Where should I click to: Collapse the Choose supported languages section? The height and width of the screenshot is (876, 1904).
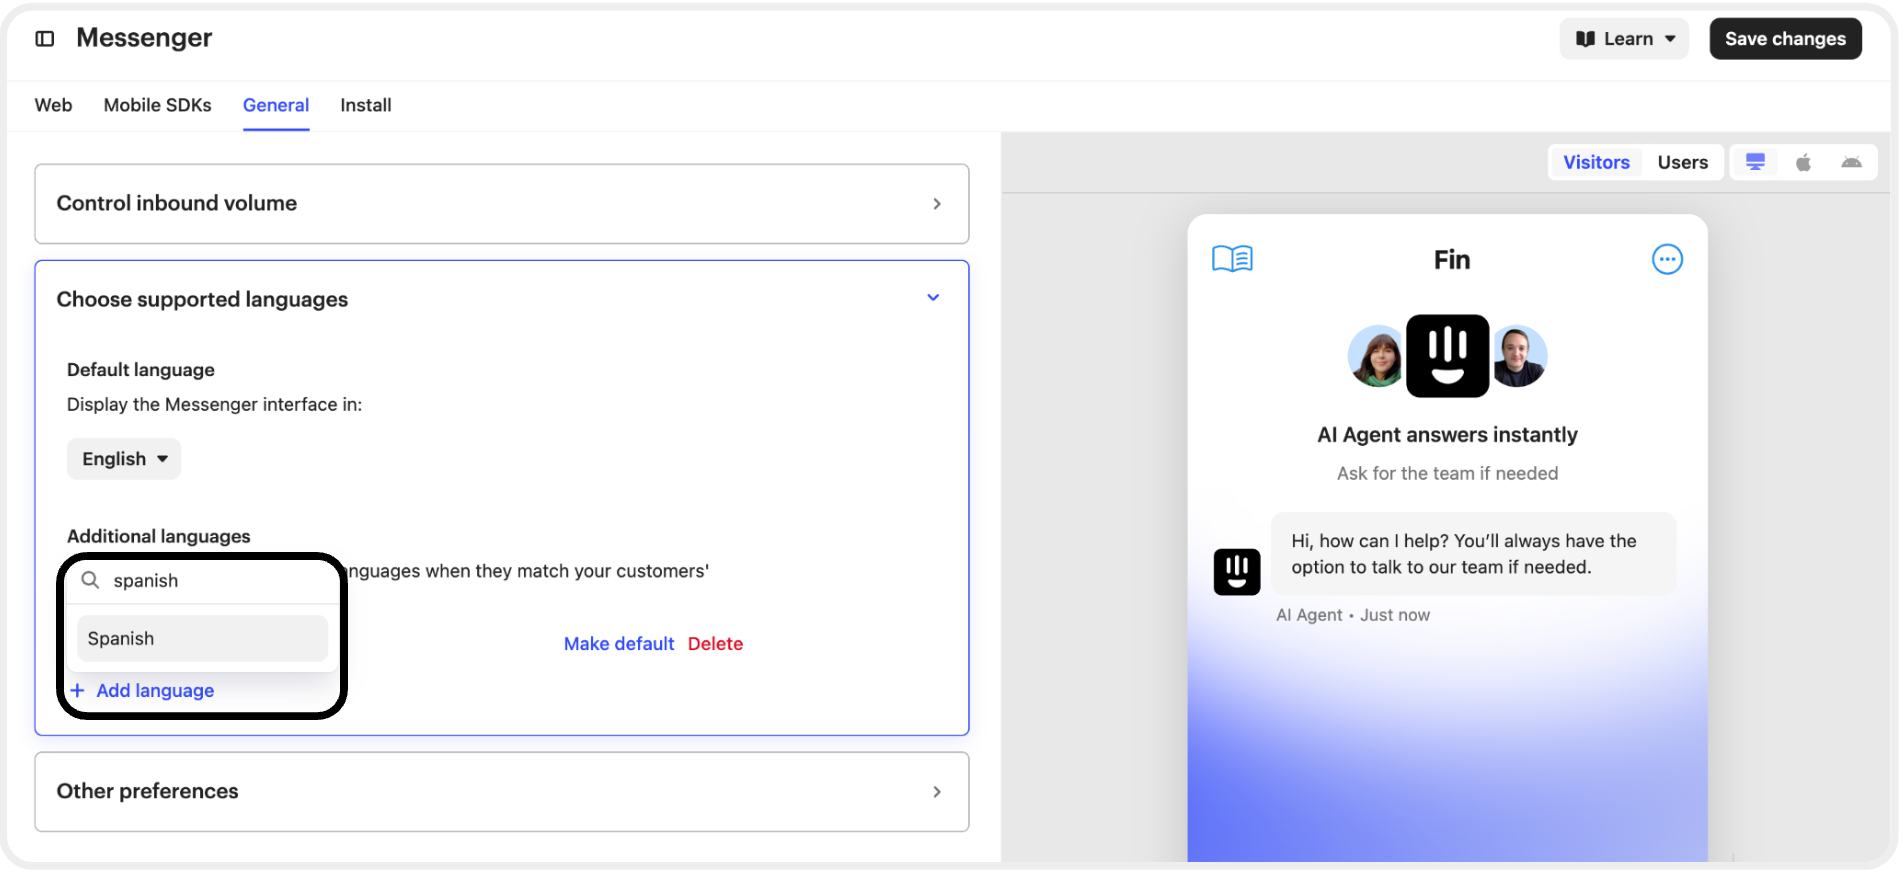pos(502,299)
